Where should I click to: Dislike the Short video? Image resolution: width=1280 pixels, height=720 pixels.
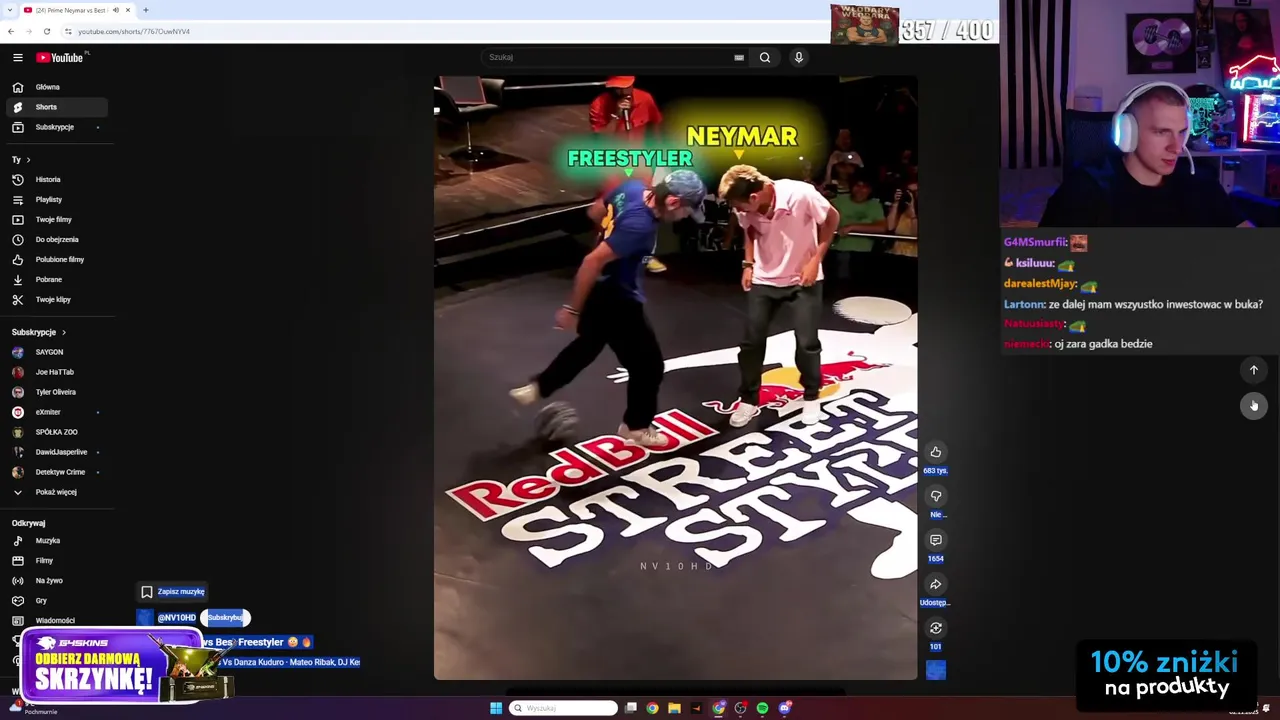tap(936, 496)
